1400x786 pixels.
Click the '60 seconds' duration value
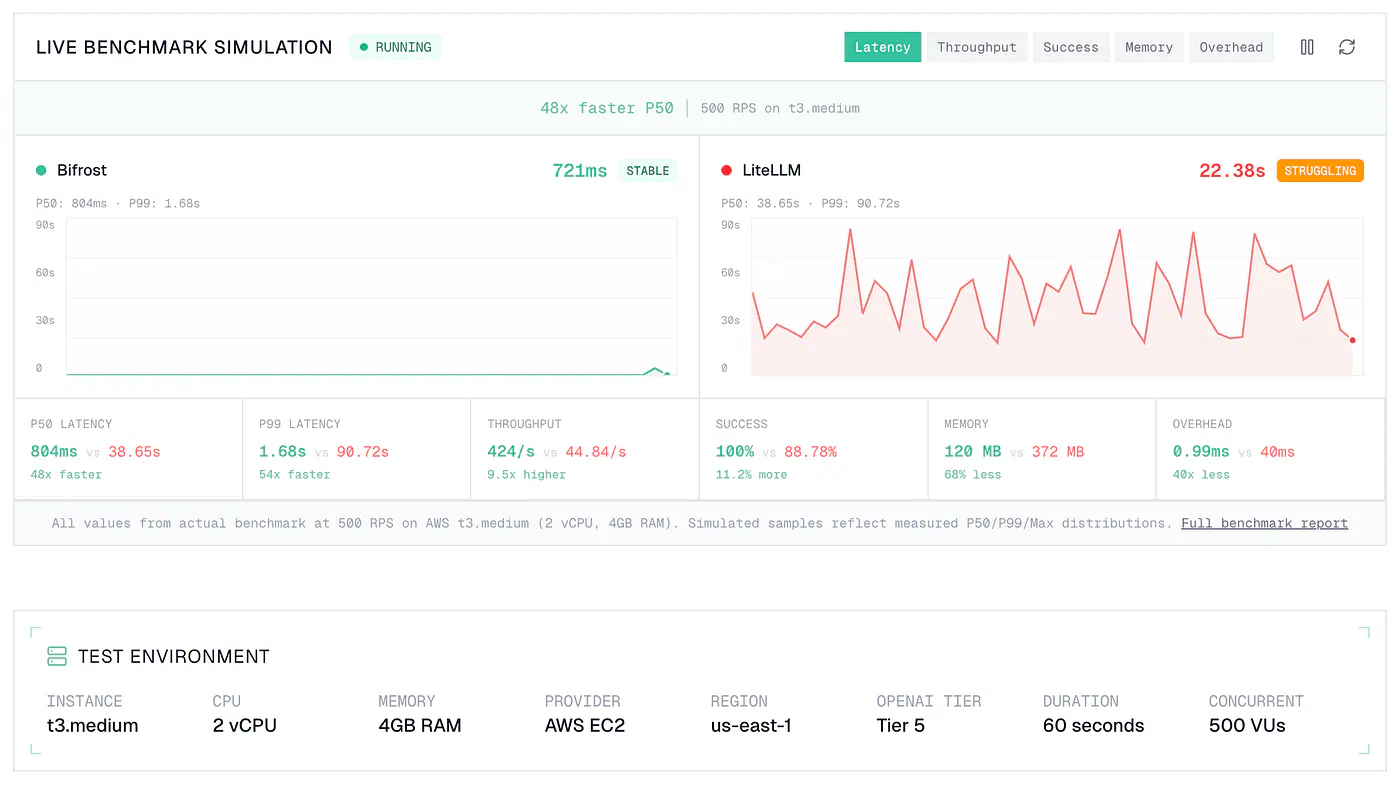pos(1093,726)
